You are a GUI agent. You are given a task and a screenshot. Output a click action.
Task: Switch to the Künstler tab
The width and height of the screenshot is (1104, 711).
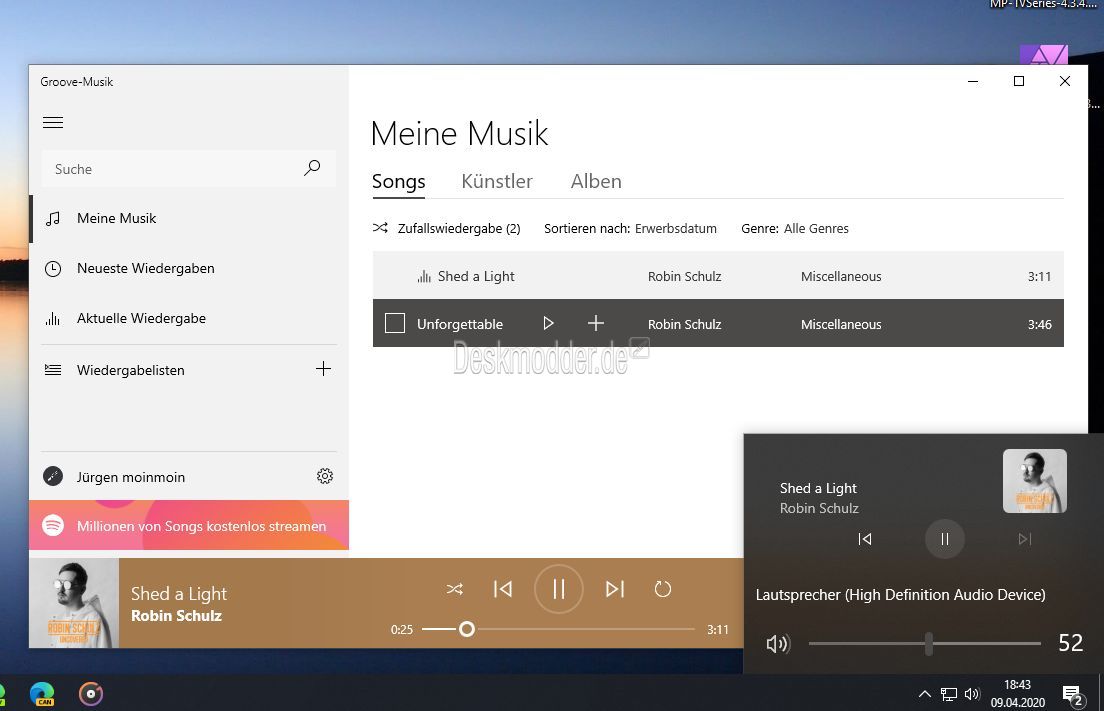[497, 182]
